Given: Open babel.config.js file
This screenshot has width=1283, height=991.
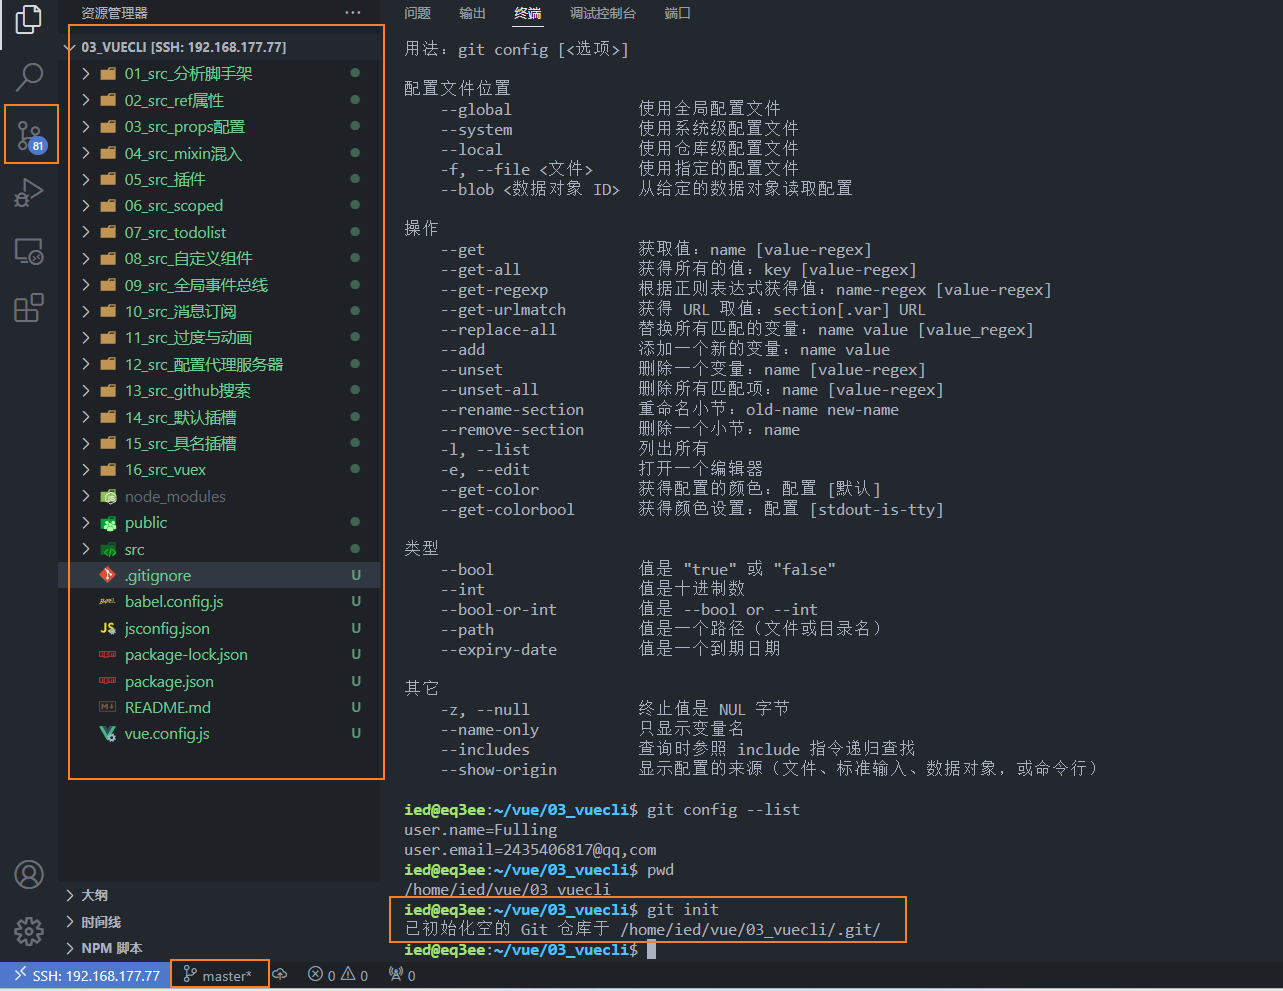Looking at the screenshot, I should pyautogui.click(x=219, y=601).
